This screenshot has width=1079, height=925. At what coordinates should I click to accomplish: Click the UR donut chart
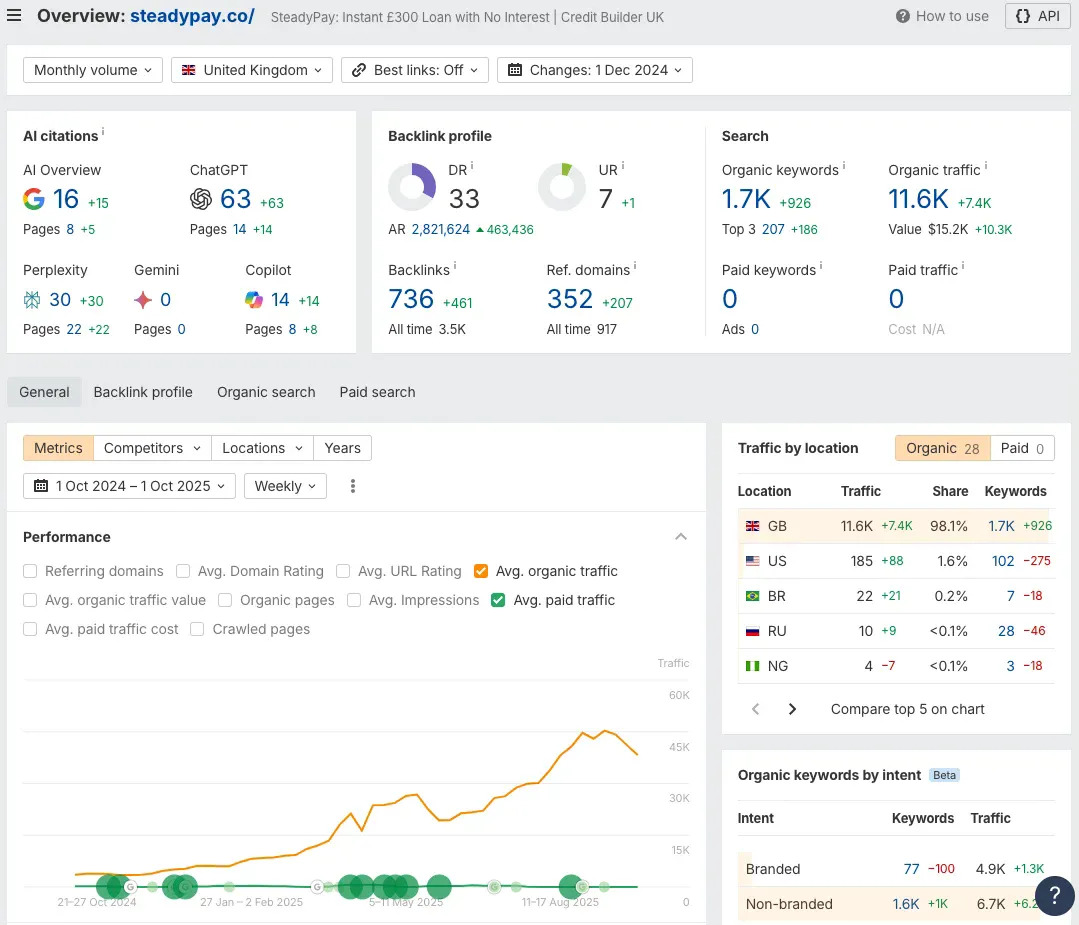(562, 187)
